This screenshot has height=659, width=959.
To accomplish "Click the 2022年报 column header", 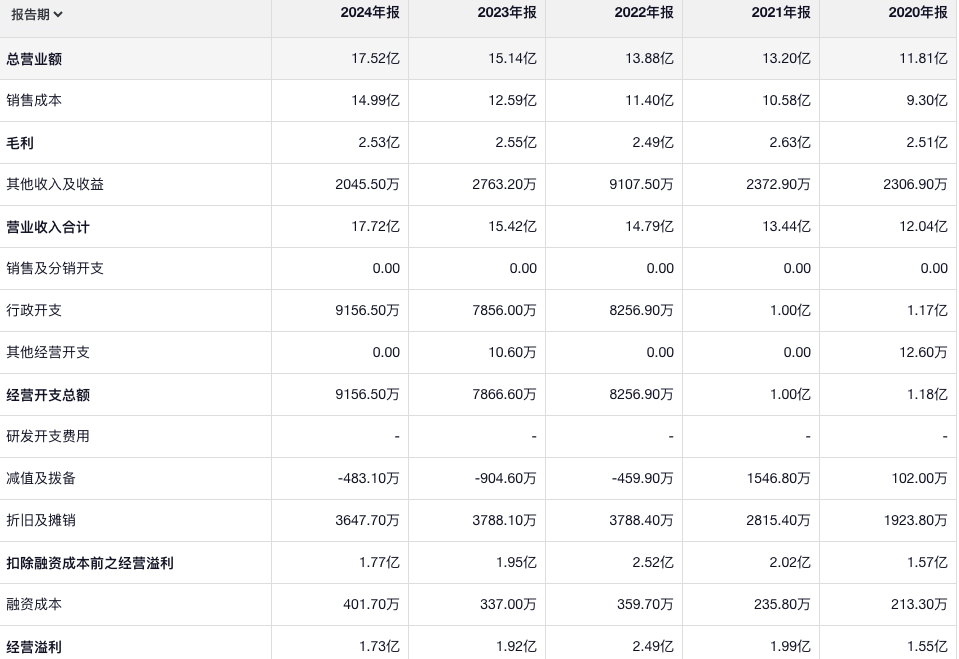I will coord(643,13).
